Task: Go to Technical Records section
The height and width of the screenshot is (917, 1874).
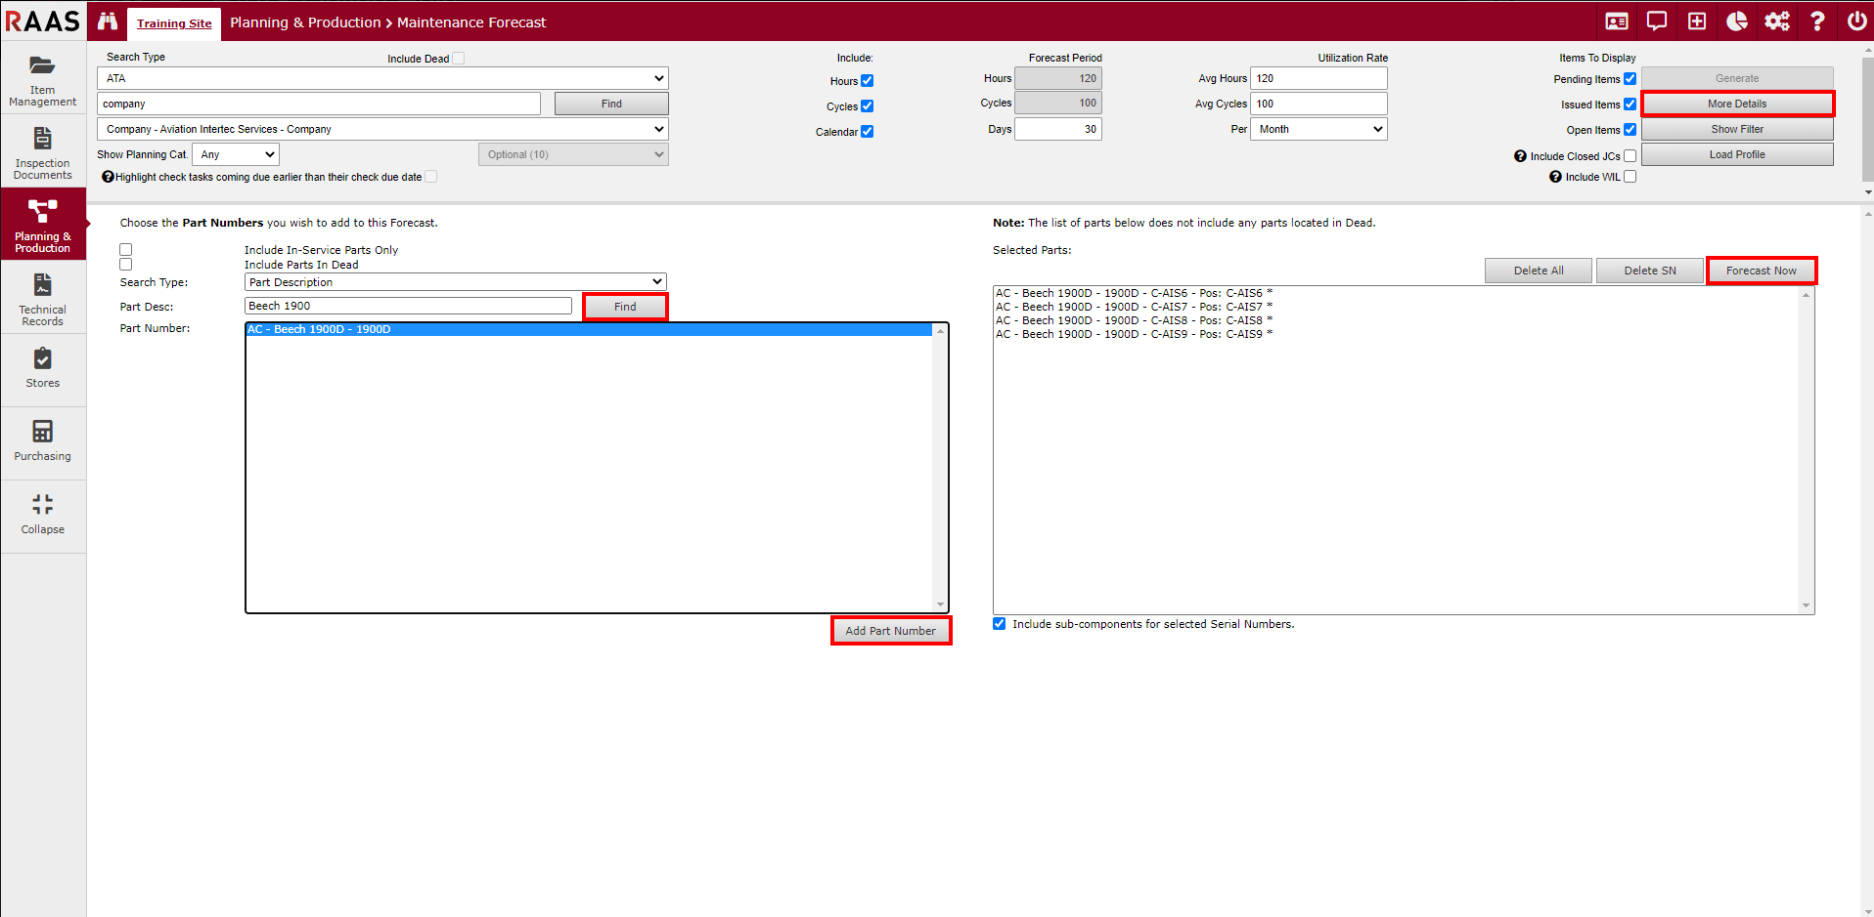Action: 42,299
